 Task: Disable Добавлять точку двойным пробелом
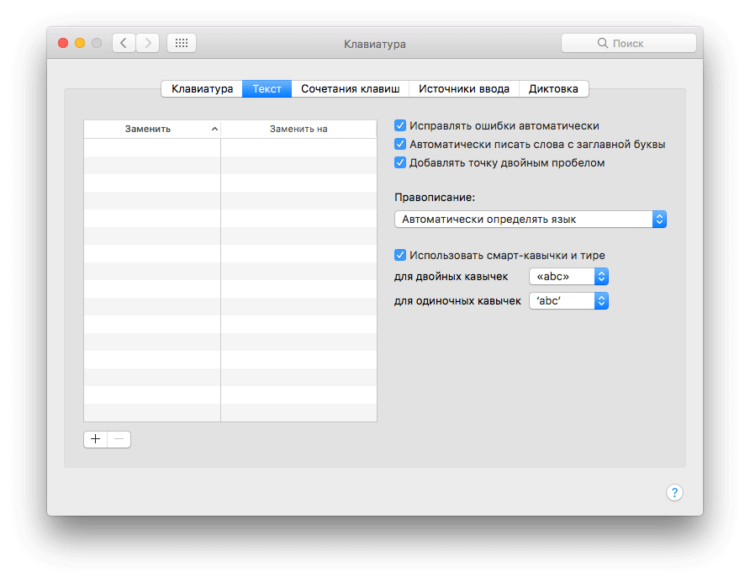click(x=400, y=163)
